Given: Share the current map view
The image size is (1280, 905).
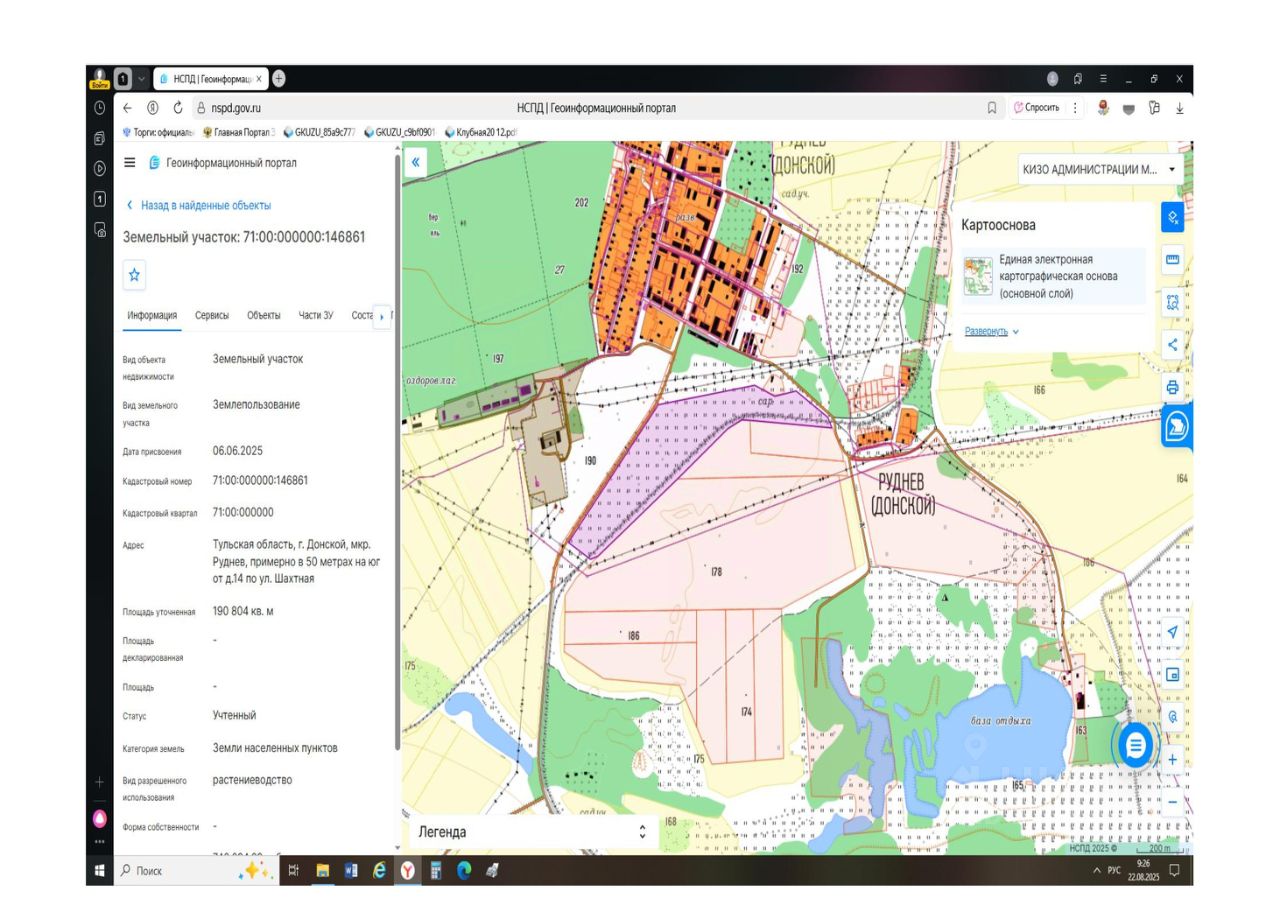Looking at the screenshot, I should (x=1172, y=345).
